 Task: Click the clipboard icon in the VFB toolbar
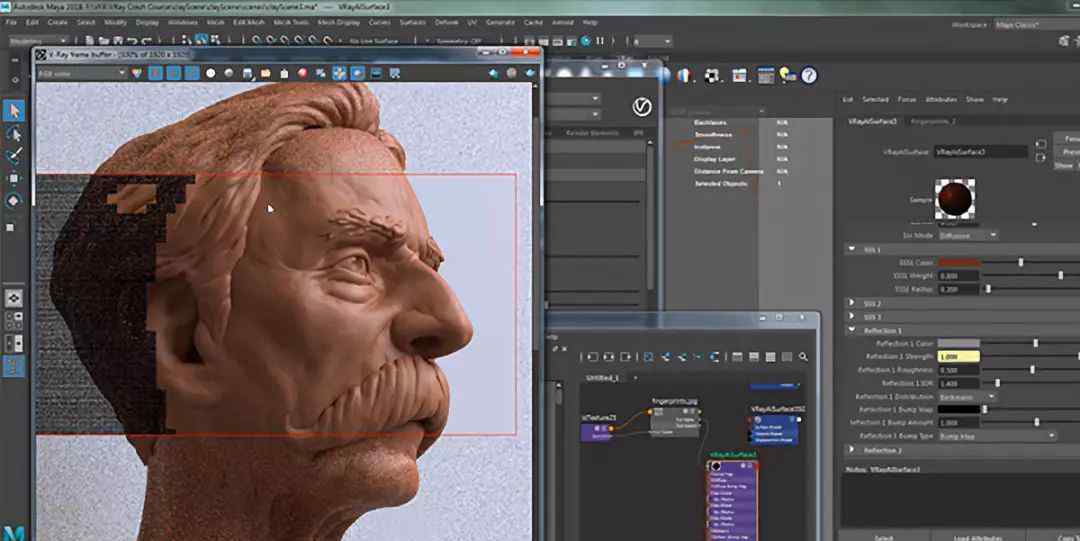pos(284,73)
